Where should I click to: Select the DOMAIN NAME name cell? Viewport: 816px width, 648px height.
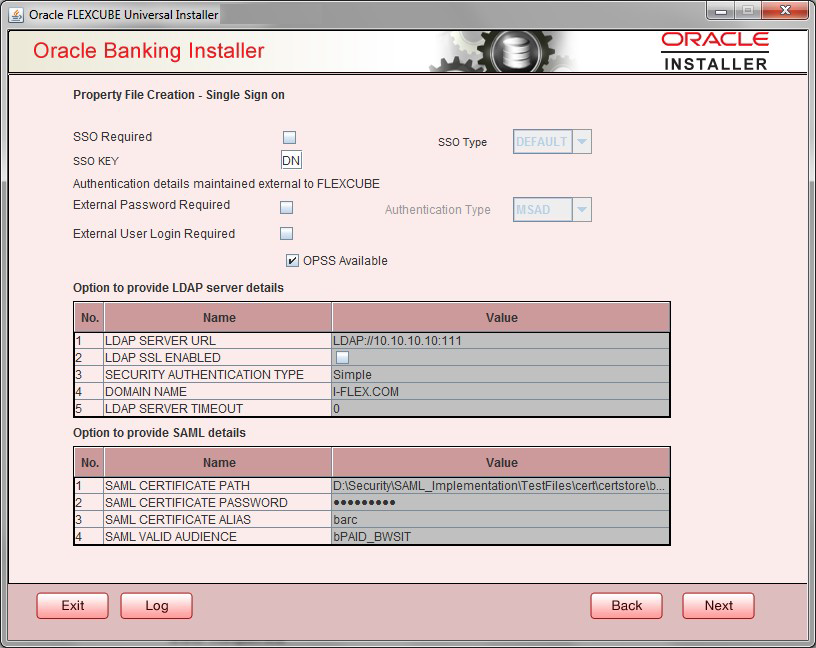(218, 391)
